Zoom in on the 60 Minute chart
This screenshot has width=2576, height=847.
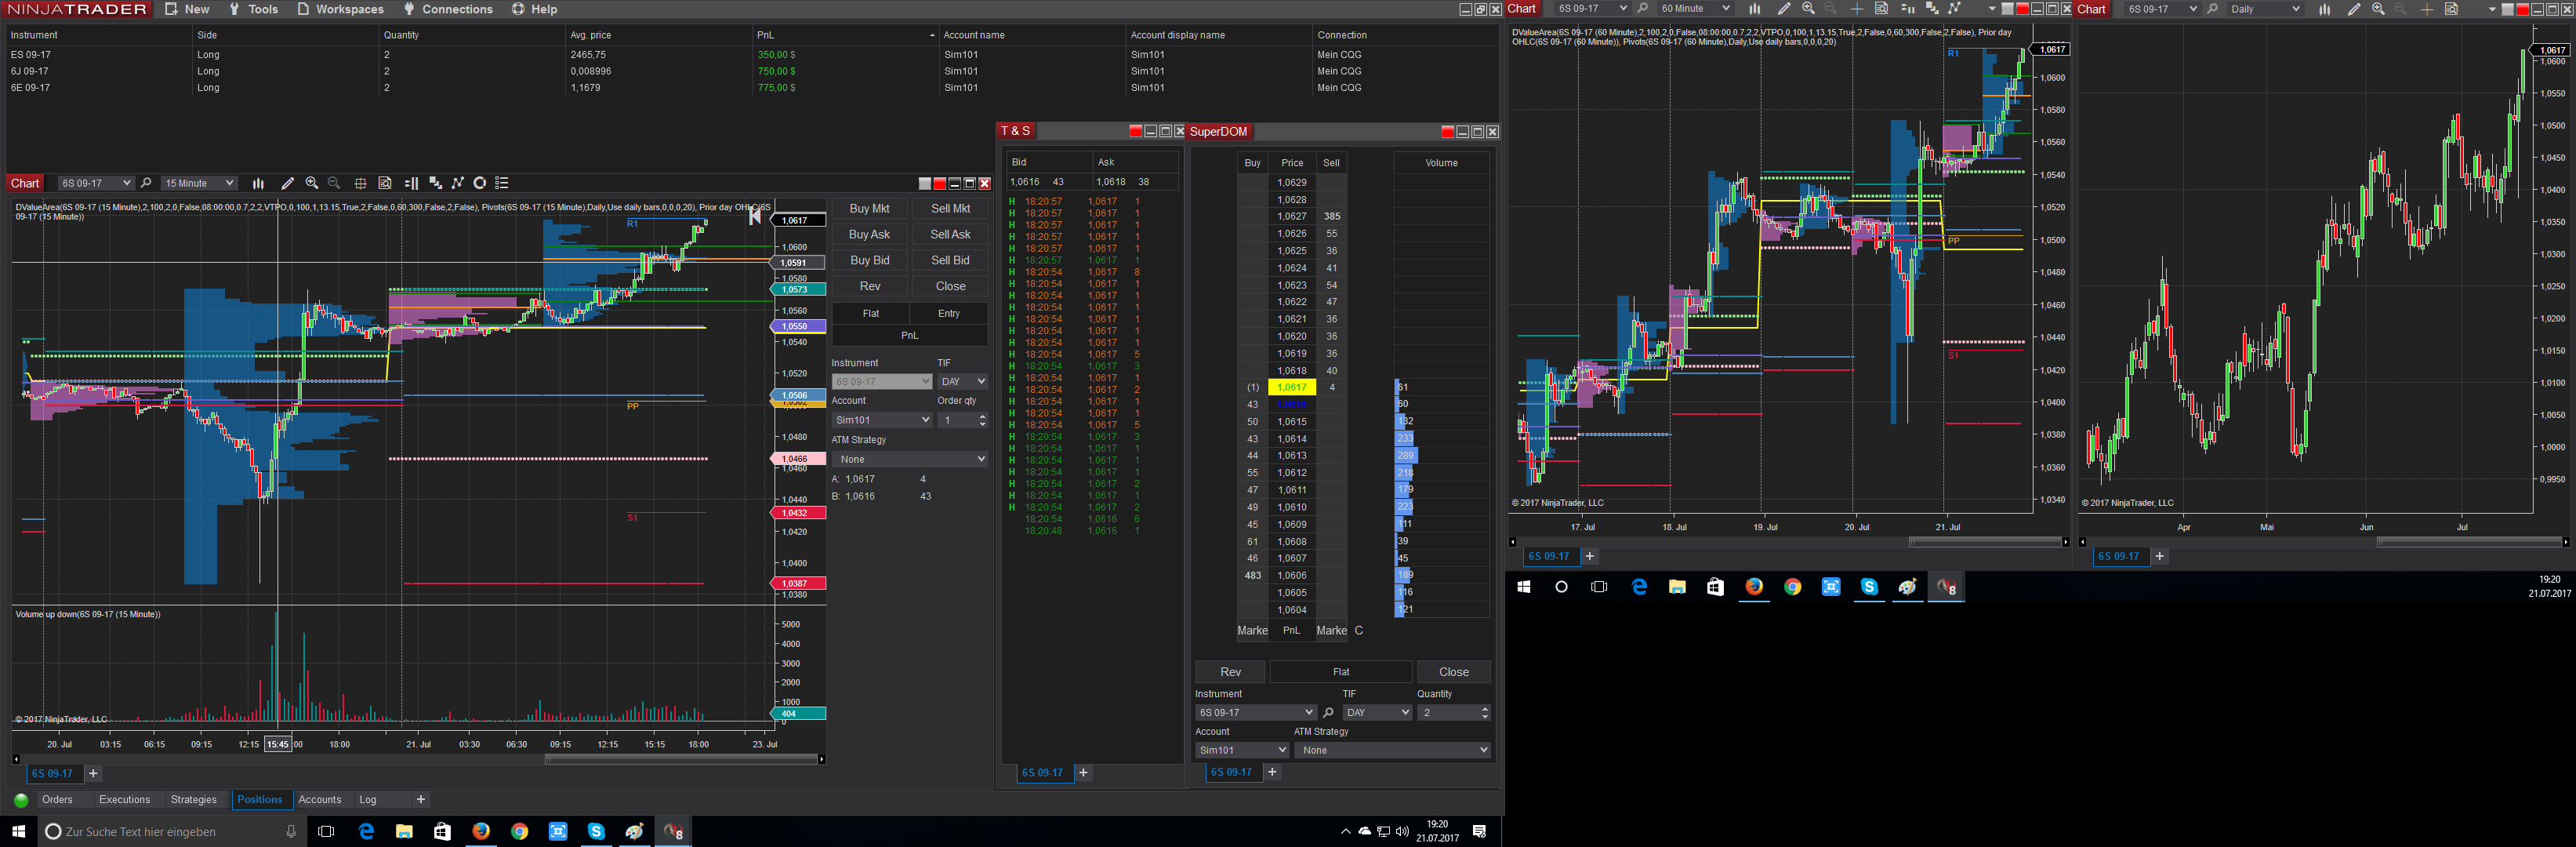[1808, 9]
